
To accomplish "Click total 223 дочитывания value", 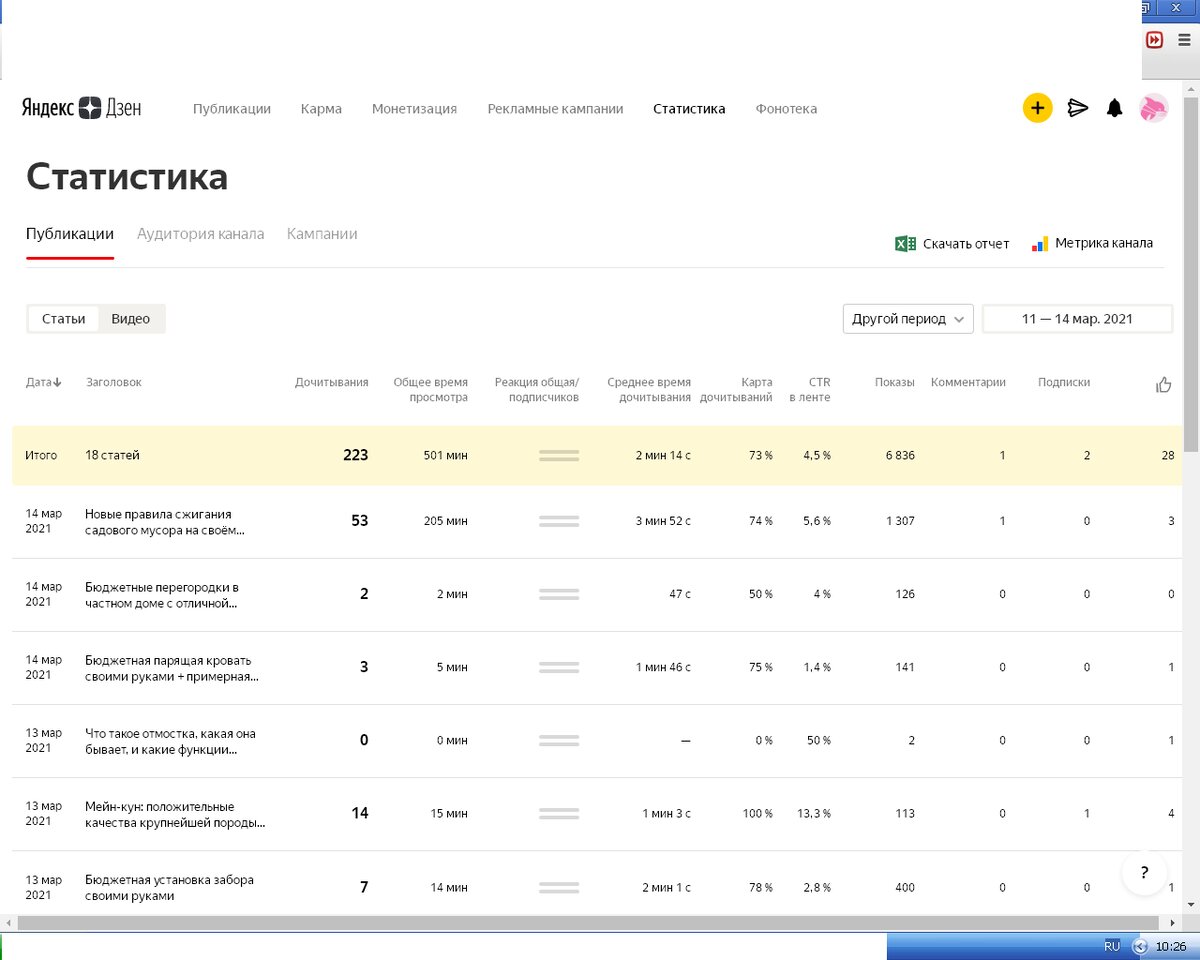I will coord(355,455).
